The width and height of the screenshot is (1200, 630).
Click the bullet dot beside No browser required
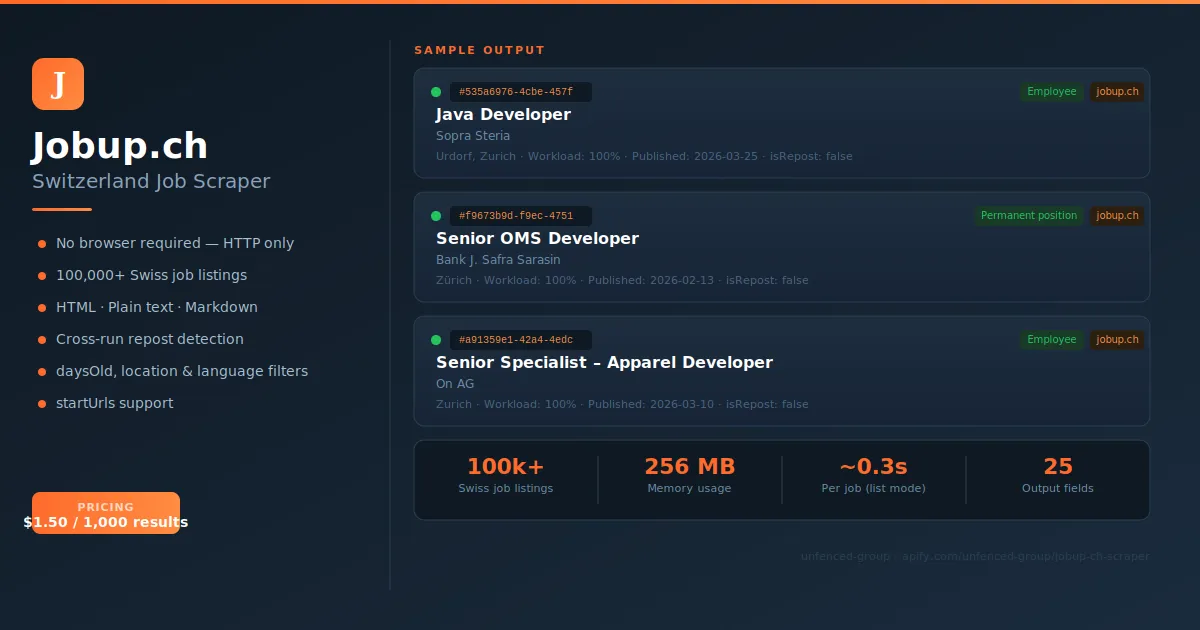click(41, 243)
